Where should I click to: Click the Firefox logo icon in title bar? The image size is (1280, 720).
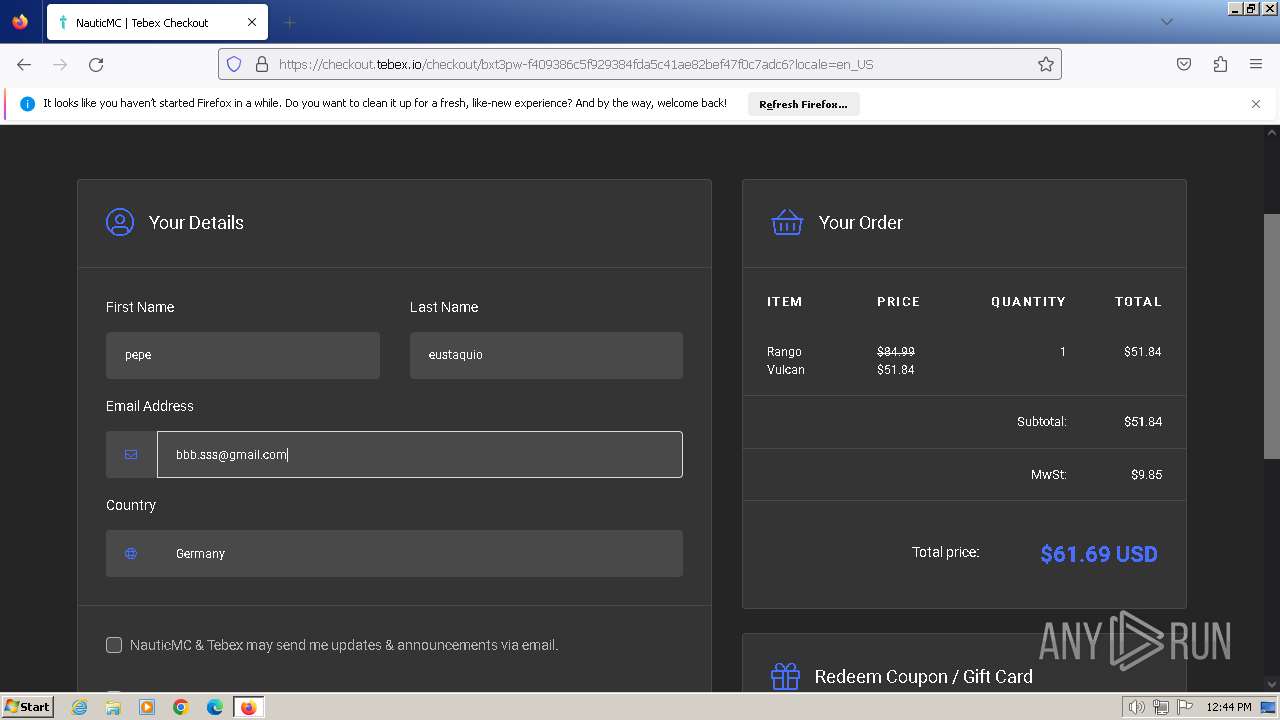pos(20,21)
